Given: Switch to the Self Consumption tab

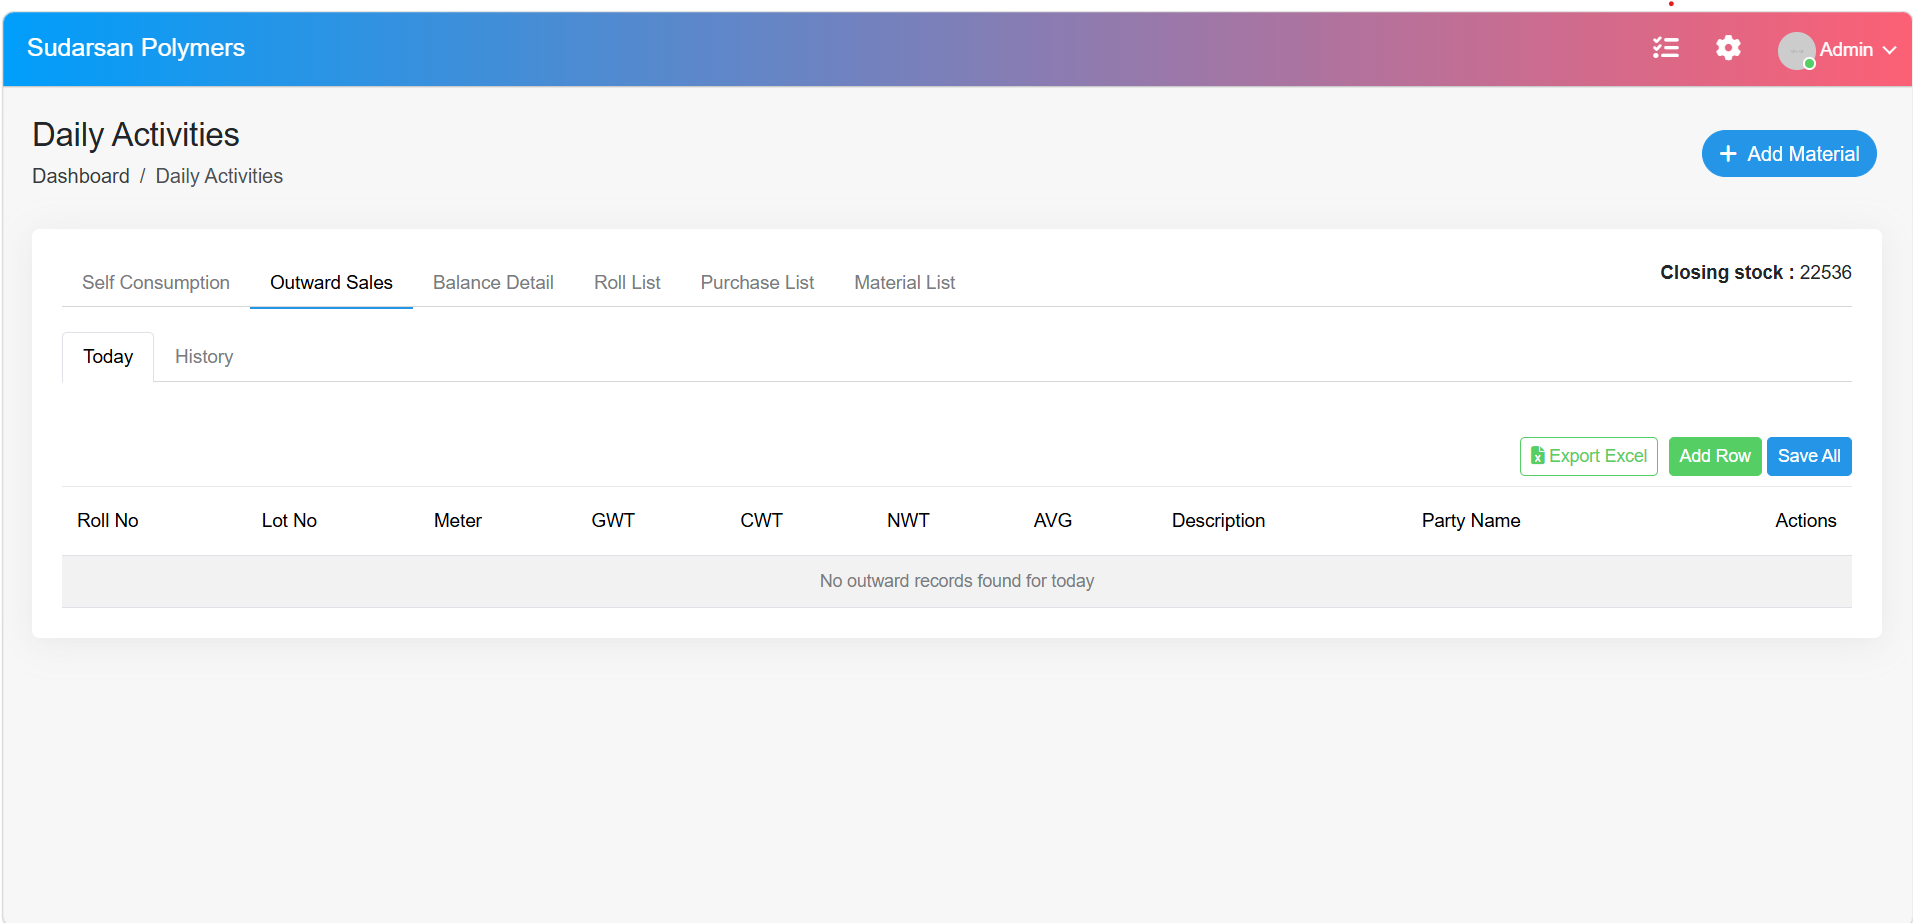Looking at the screenshot, I should pos(156,283).
